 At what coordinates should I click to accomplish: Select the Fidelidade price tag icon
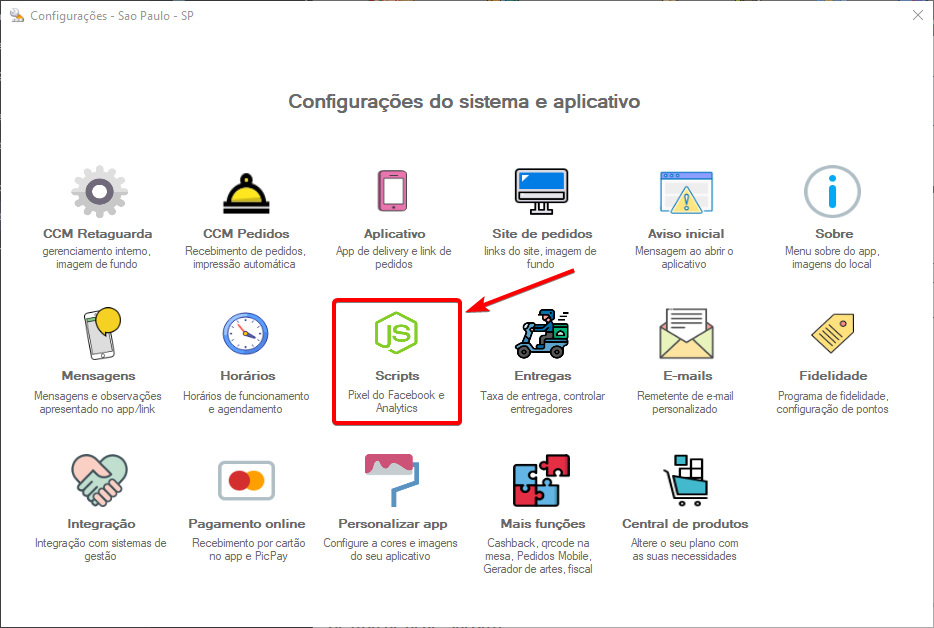click(x=833, y=333)
